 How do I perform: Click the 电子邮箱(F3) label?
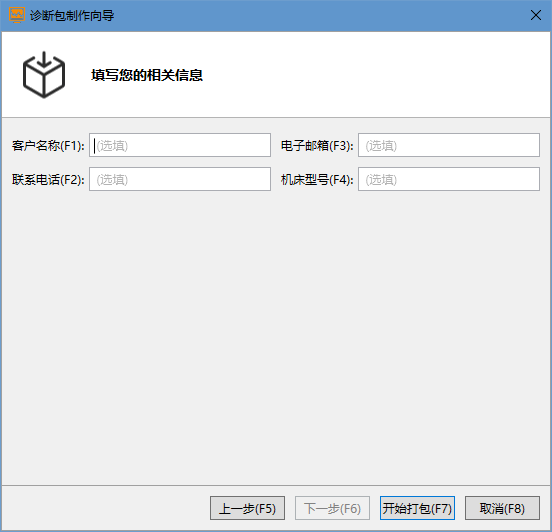point(317,145)
